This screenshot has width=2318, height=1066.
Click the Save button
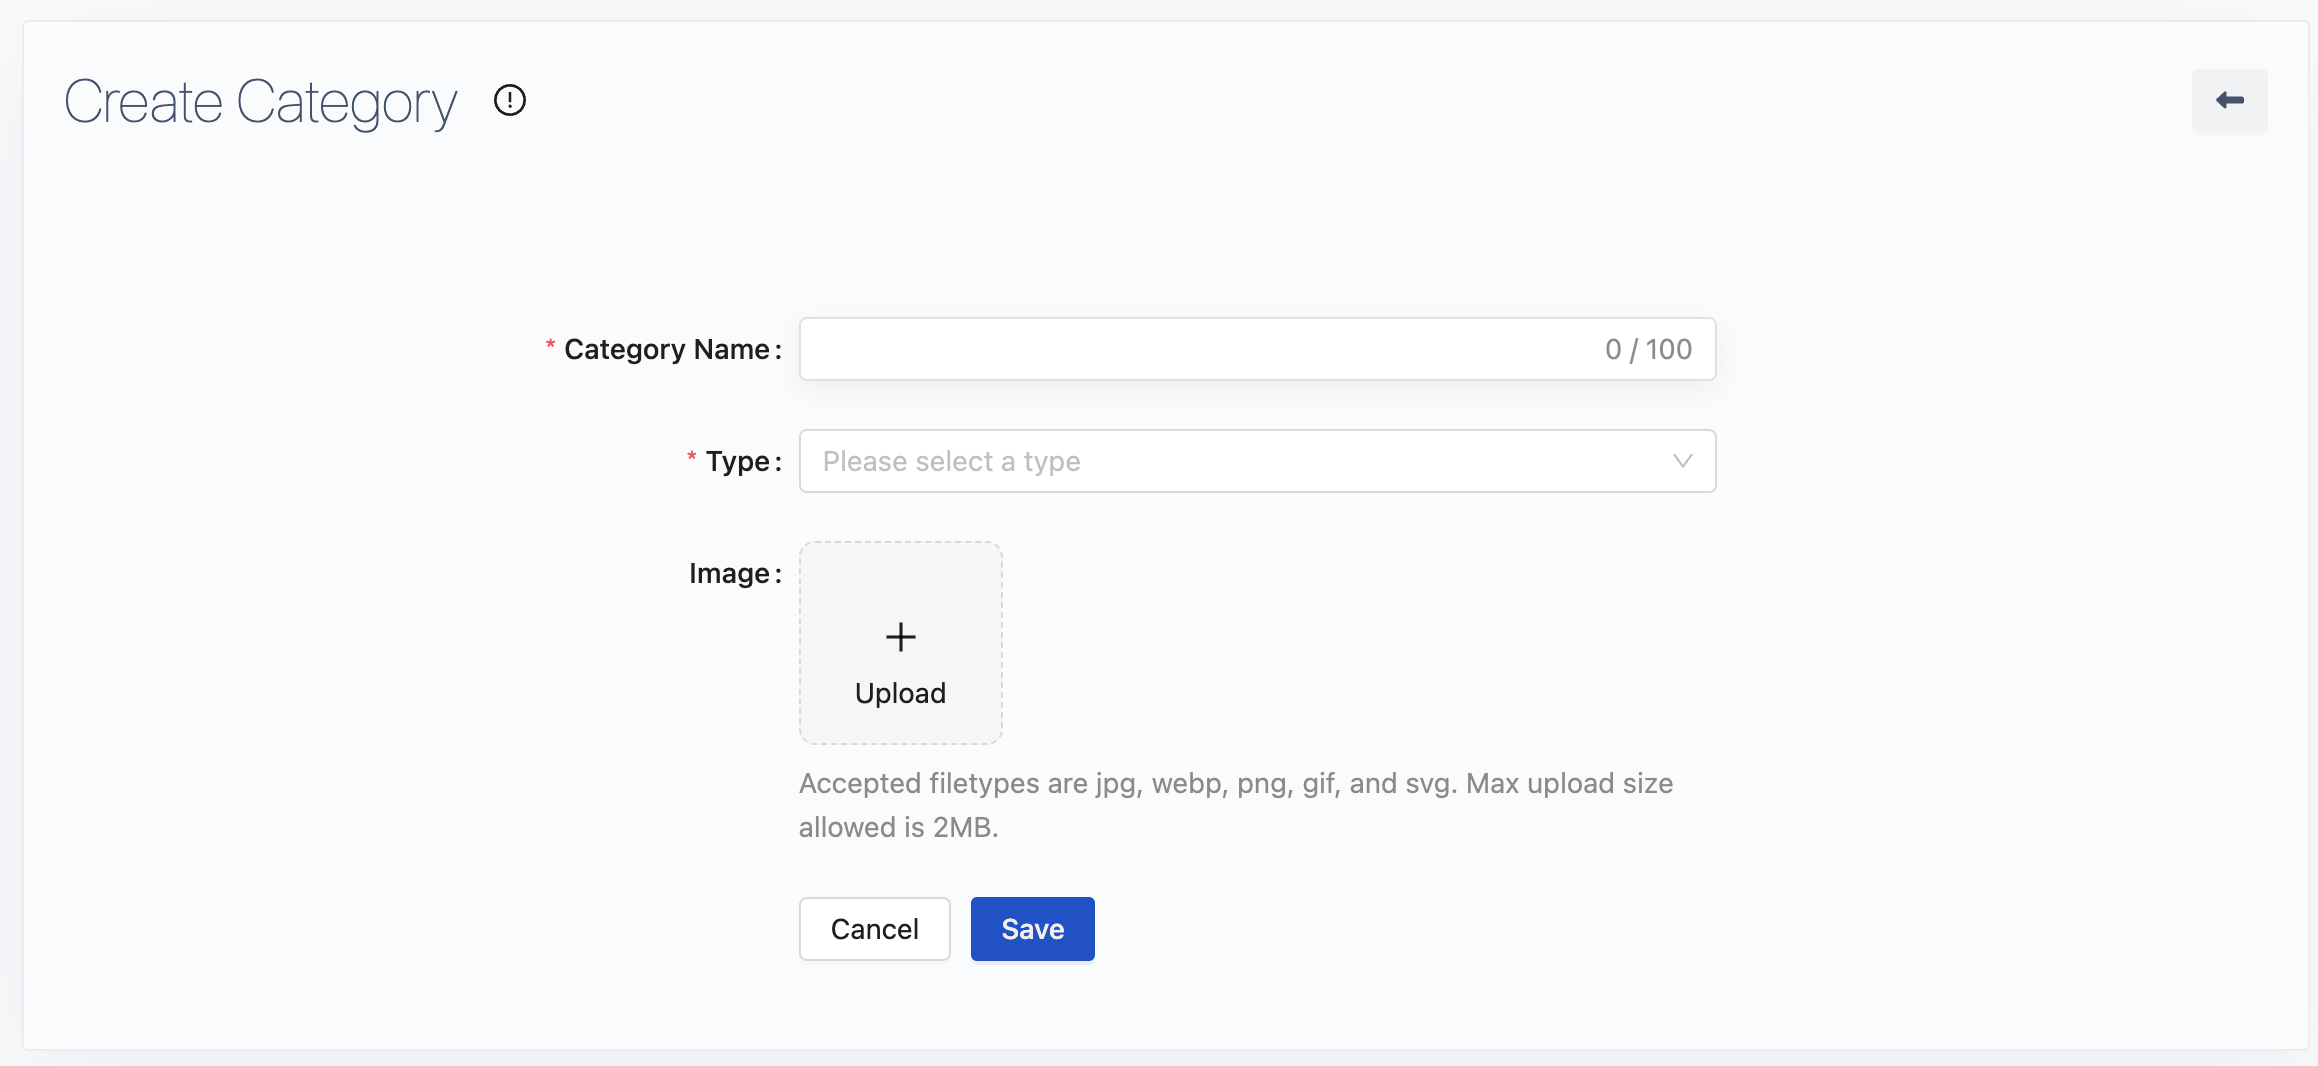[x=1032, y=929]
